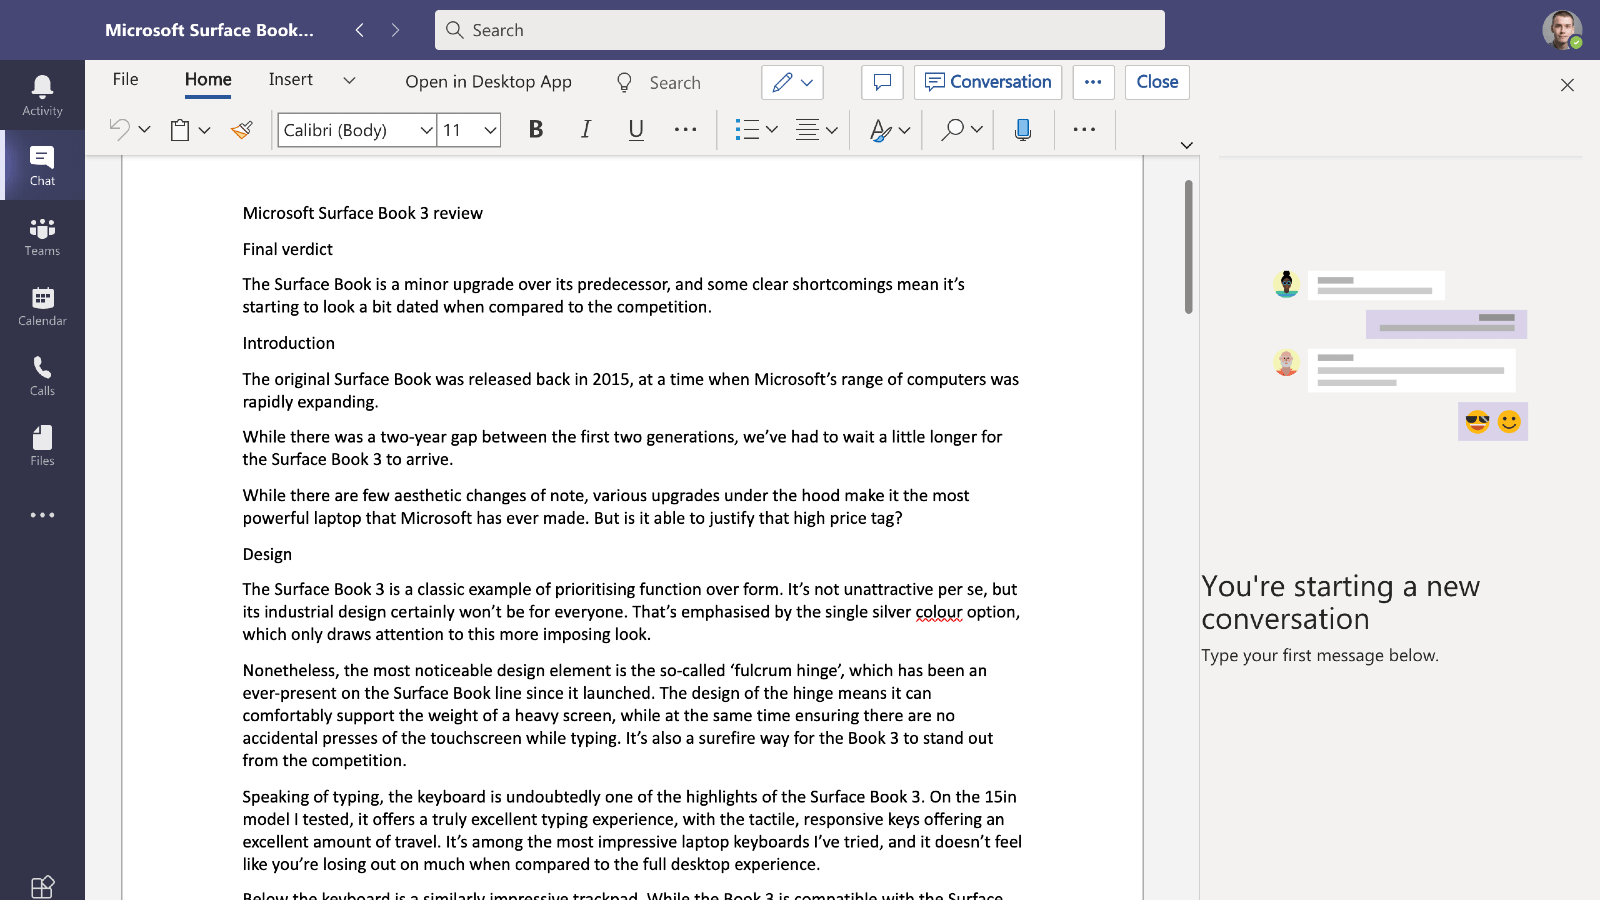The width and height of the screenshot is (1600, 900).
Task: Go to Chat in the Teams sidebar
Action: [42, 166]
